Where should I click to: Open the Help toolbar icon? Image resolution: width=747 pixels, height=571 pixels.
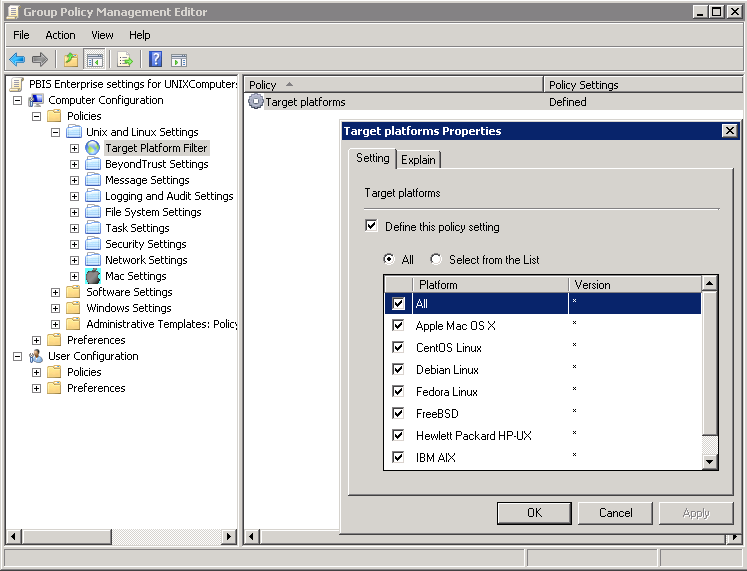(155, 60)
